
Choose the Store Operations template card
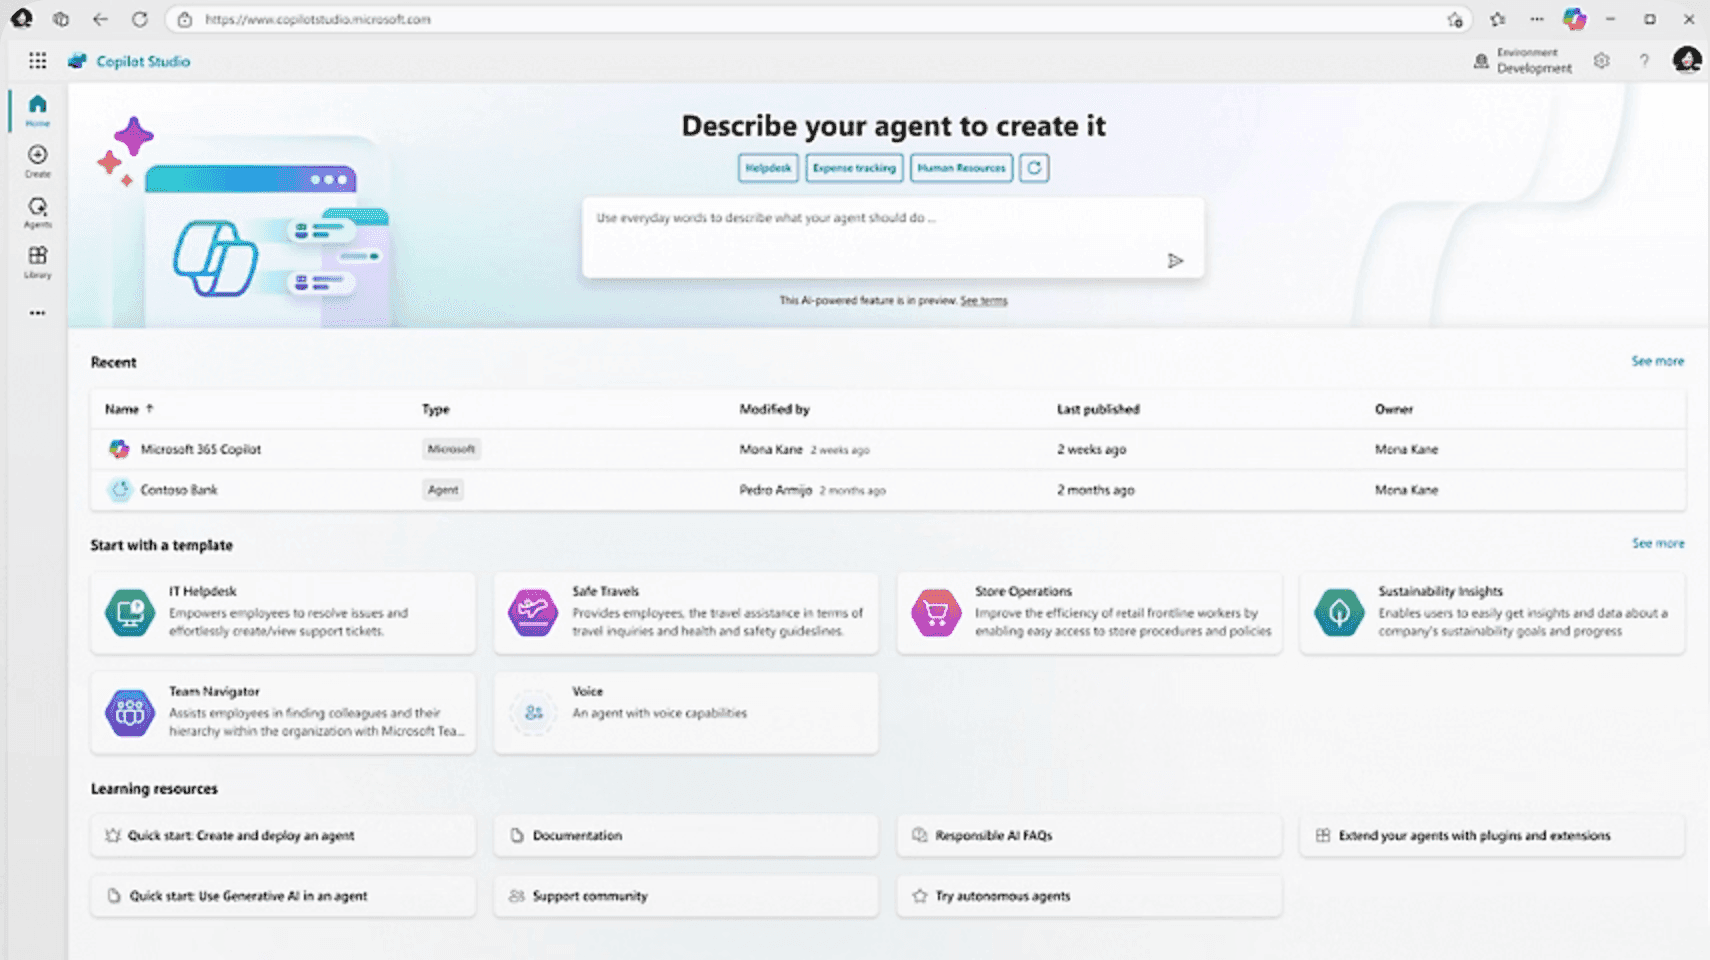point(1089,612)
